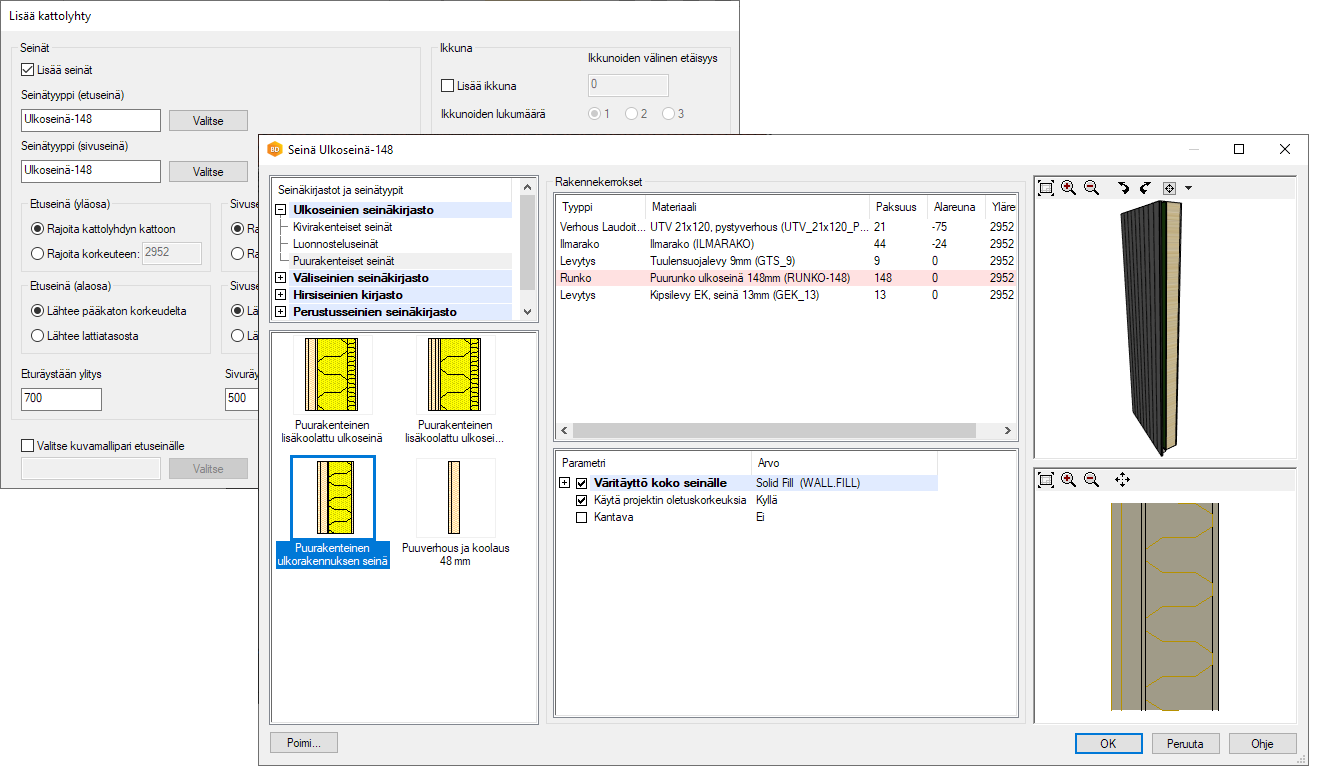Select Kivirakenteiset seinät in the tree

click(342, 227)
